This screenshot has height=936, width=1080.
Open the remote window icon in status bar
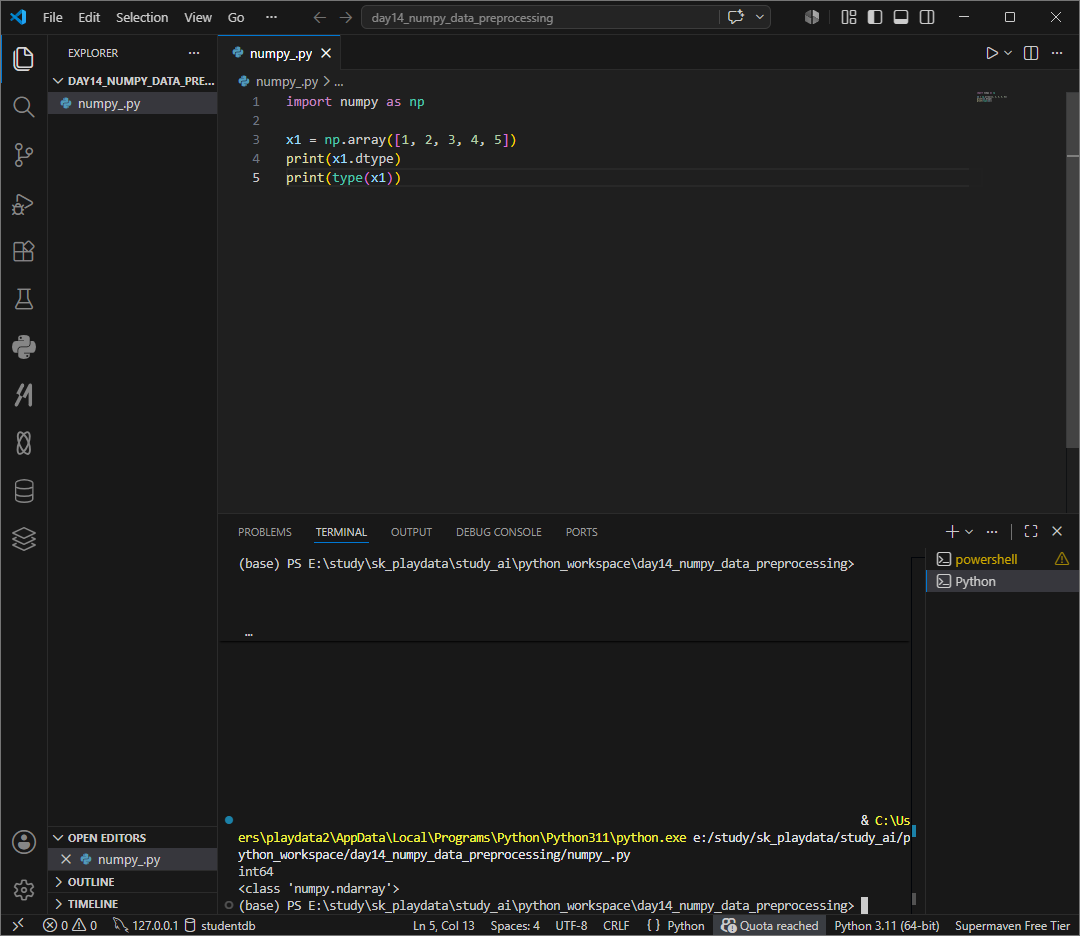[x=18, y=925]
